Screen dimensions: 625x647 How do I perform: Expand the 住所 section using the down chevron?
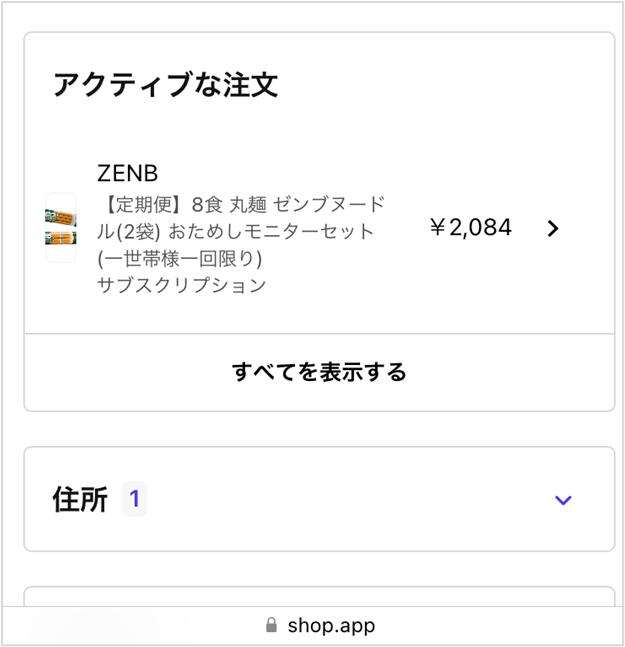tap(563, 500)
